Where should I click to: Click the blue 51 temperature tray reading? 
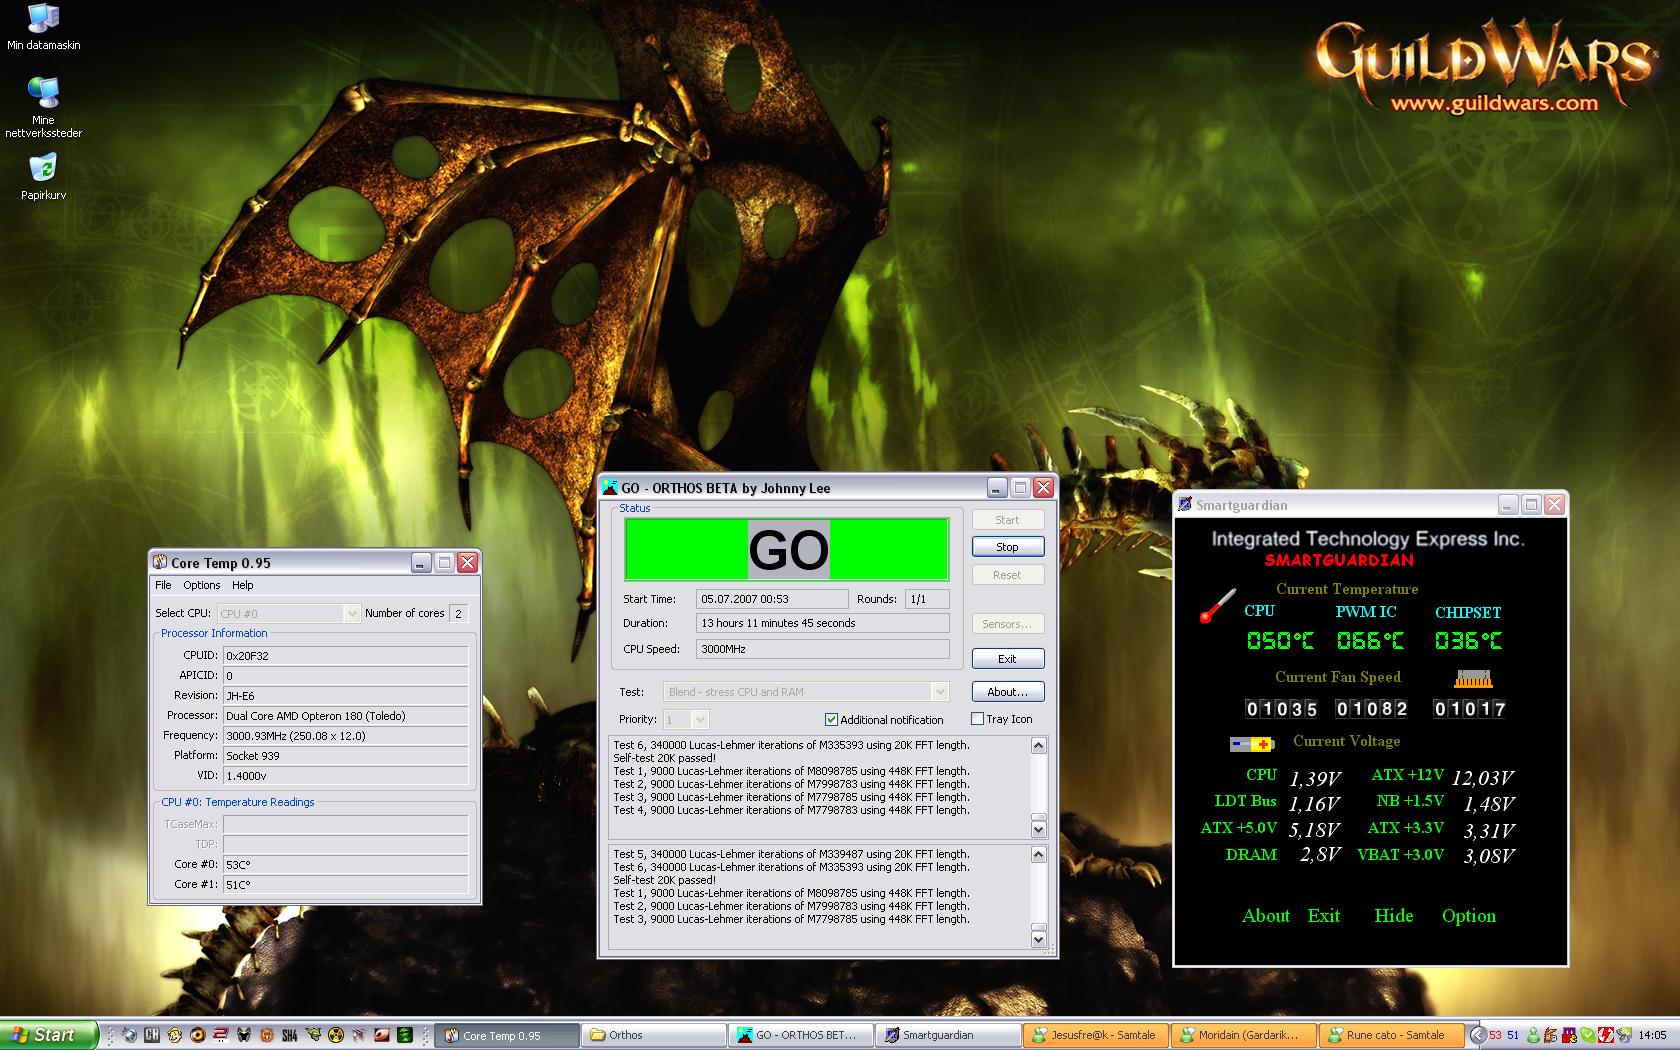point(1513,1035)
